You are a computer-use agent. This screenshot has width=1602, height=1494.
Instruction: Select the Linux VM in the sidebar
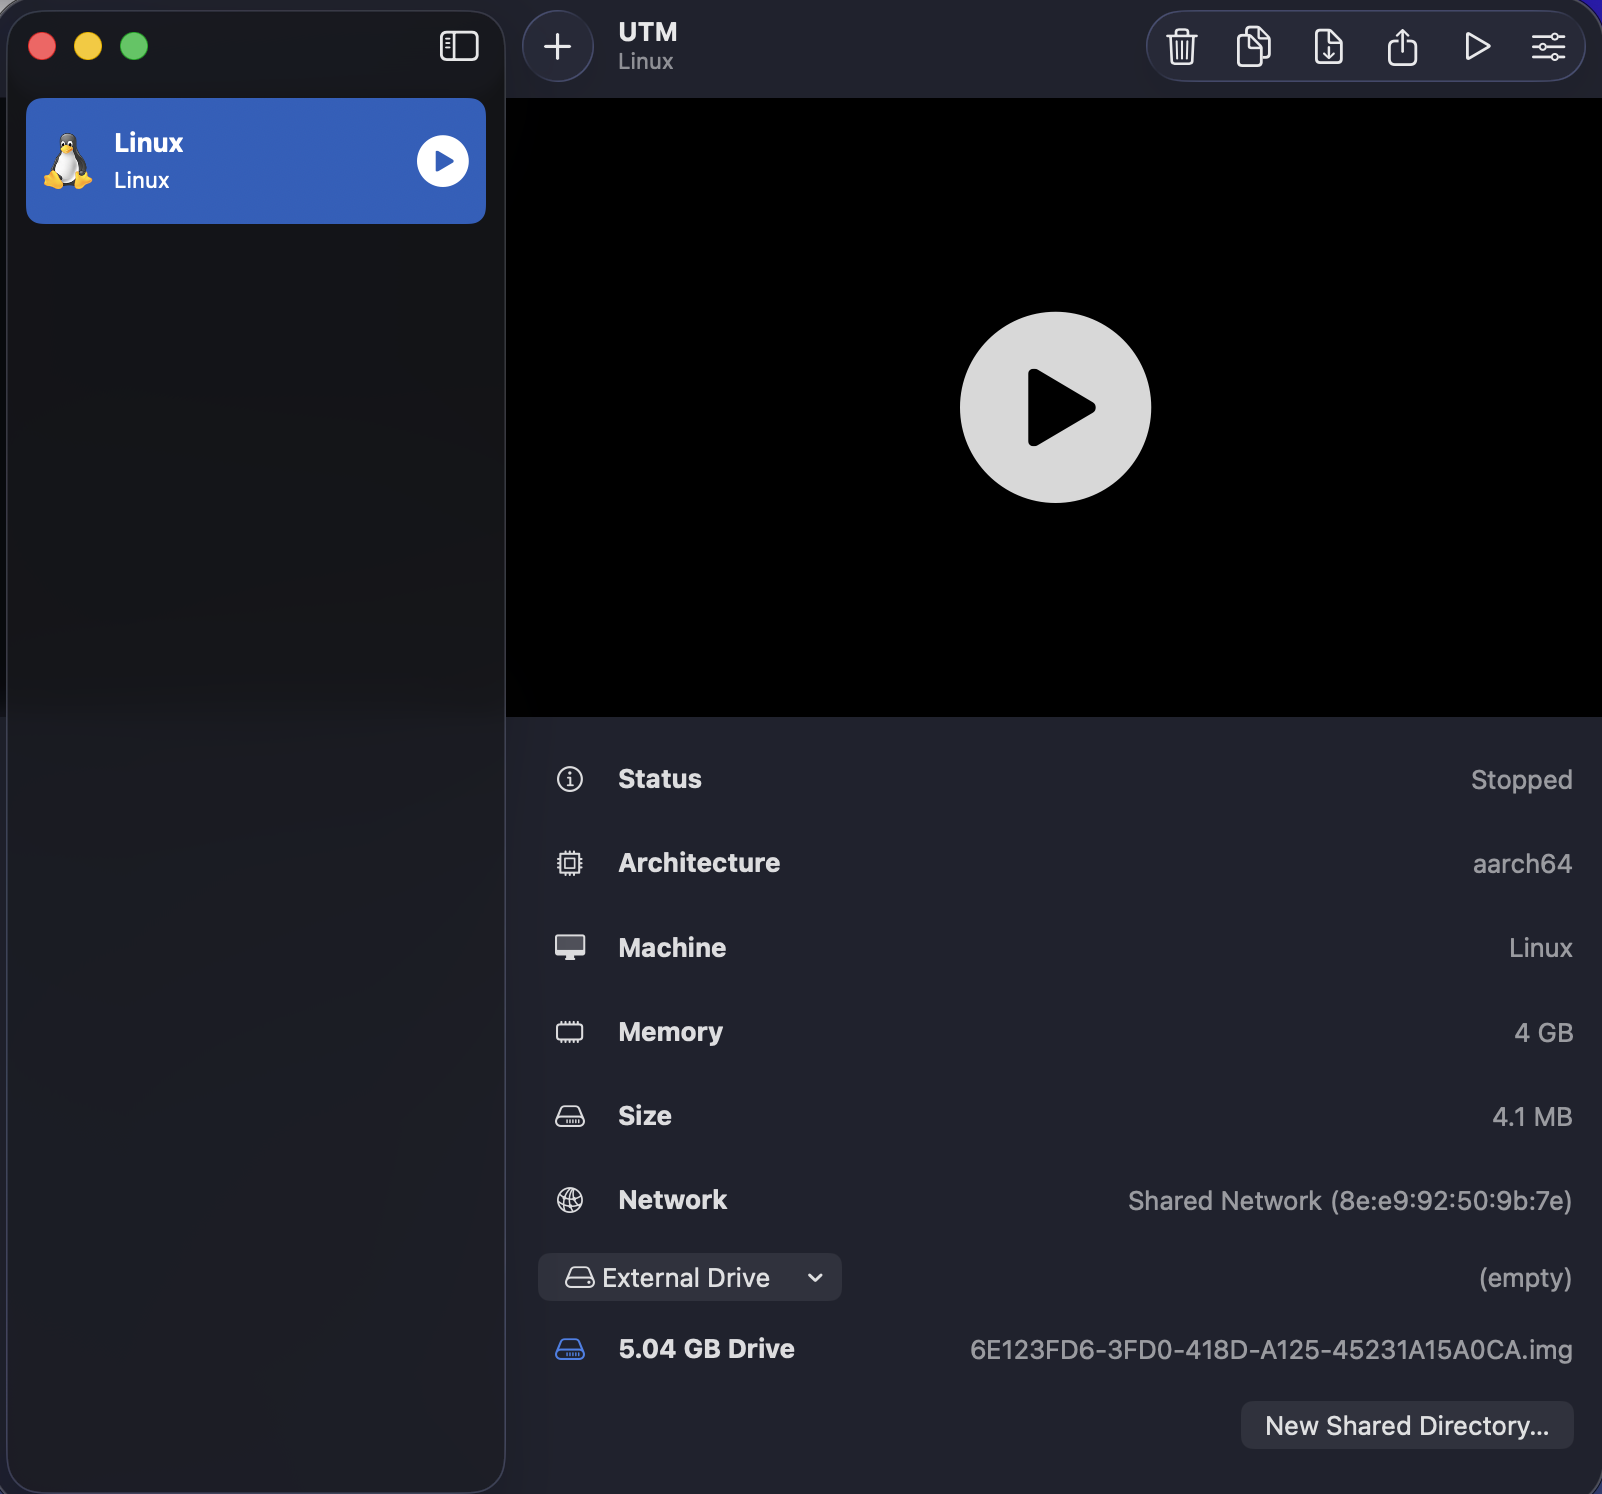coord(256,160)
